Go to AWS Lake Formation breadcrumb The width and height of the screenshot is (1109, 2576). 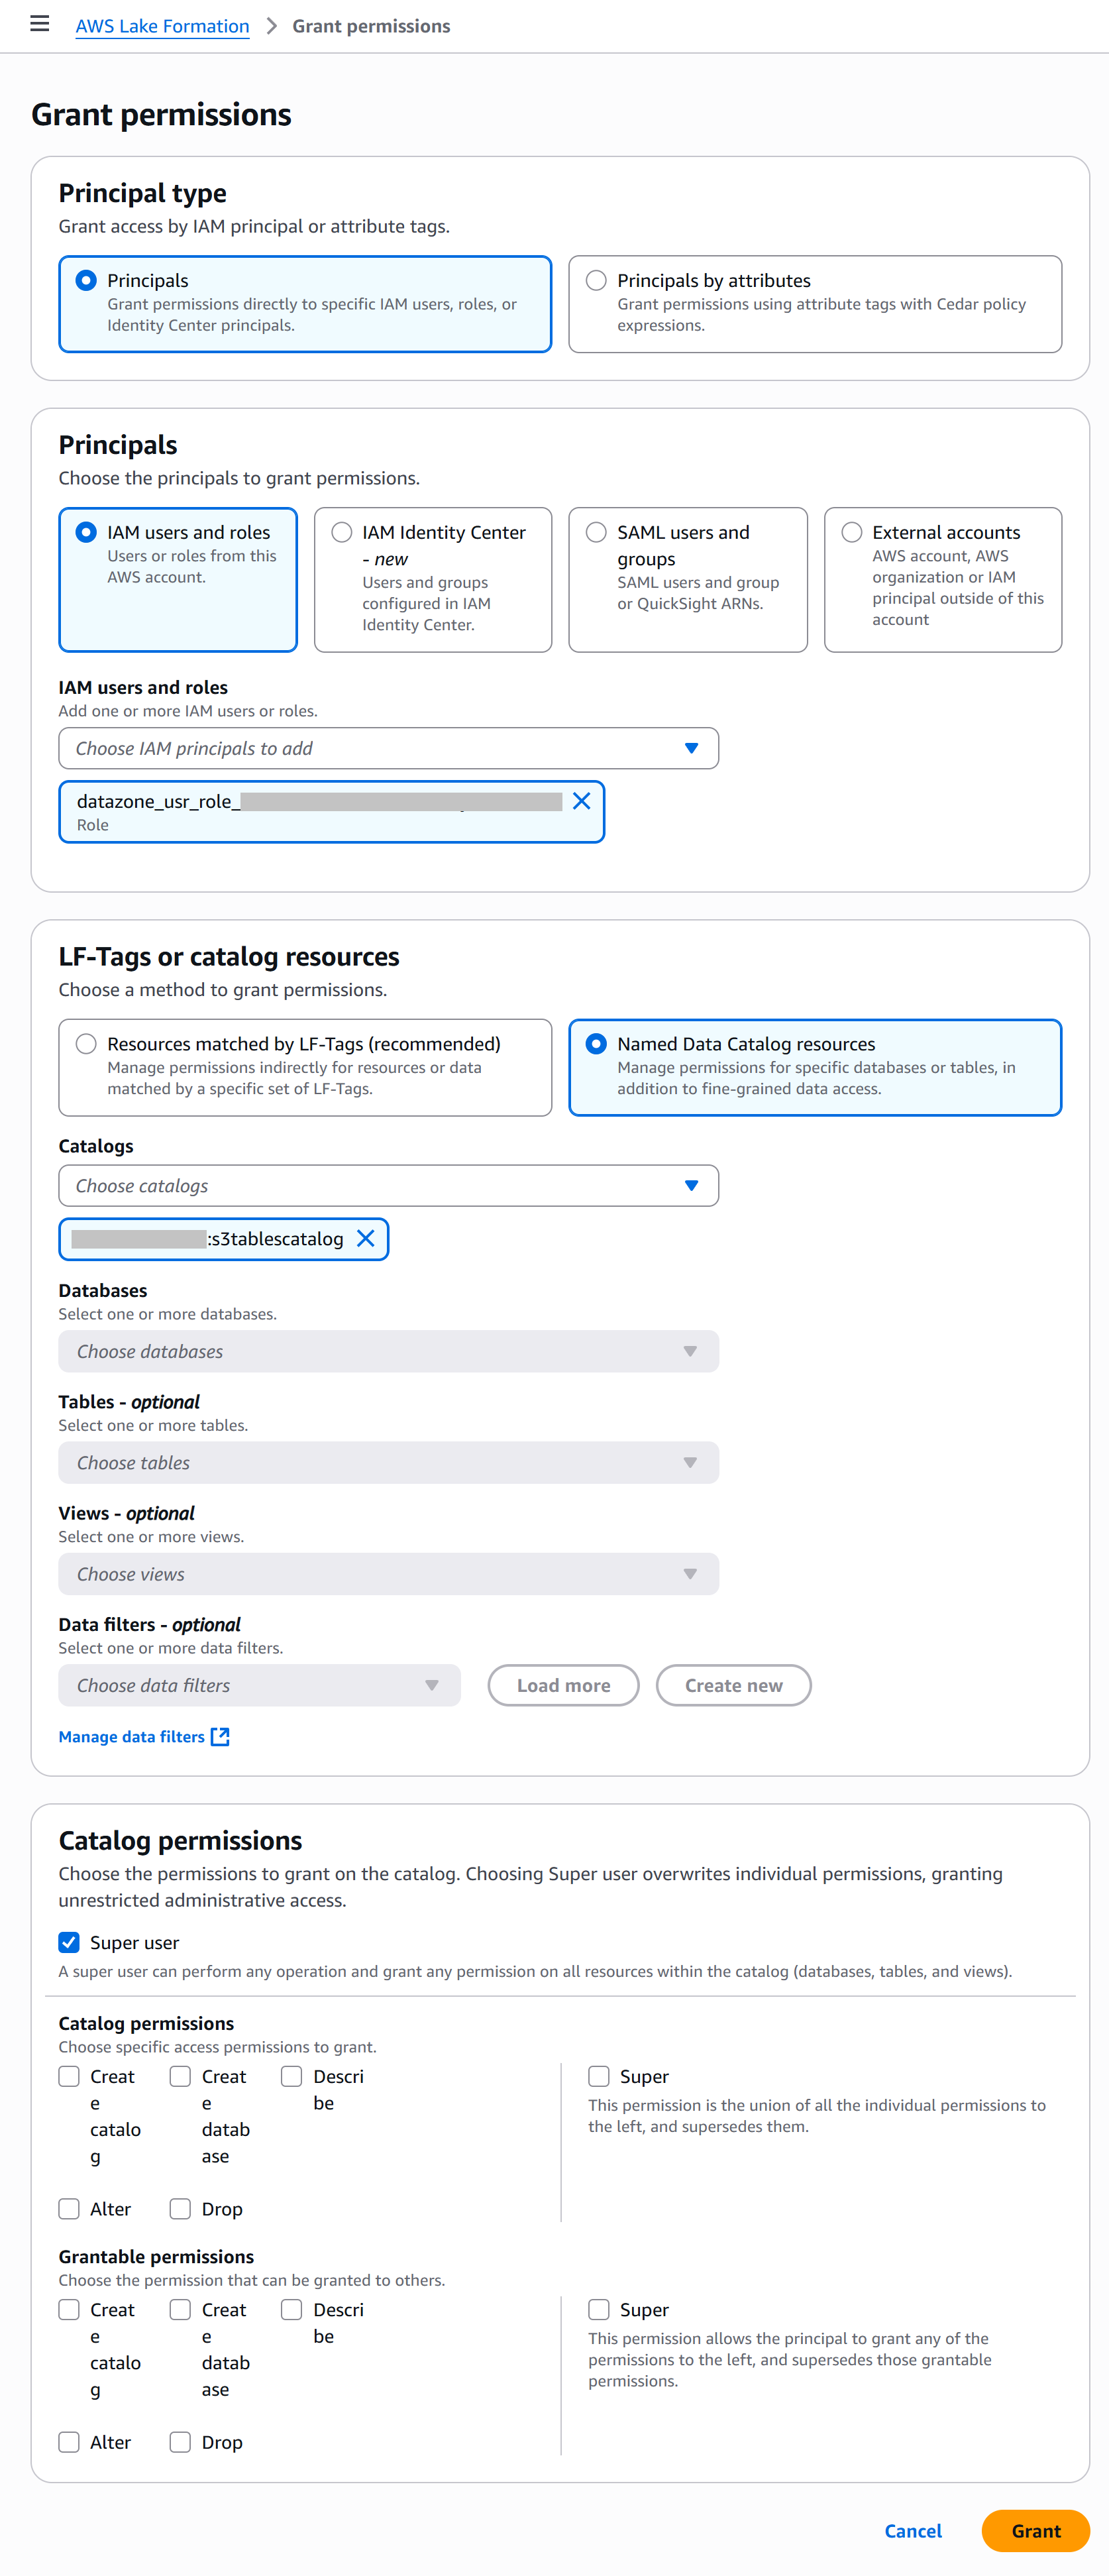(162, 26)
